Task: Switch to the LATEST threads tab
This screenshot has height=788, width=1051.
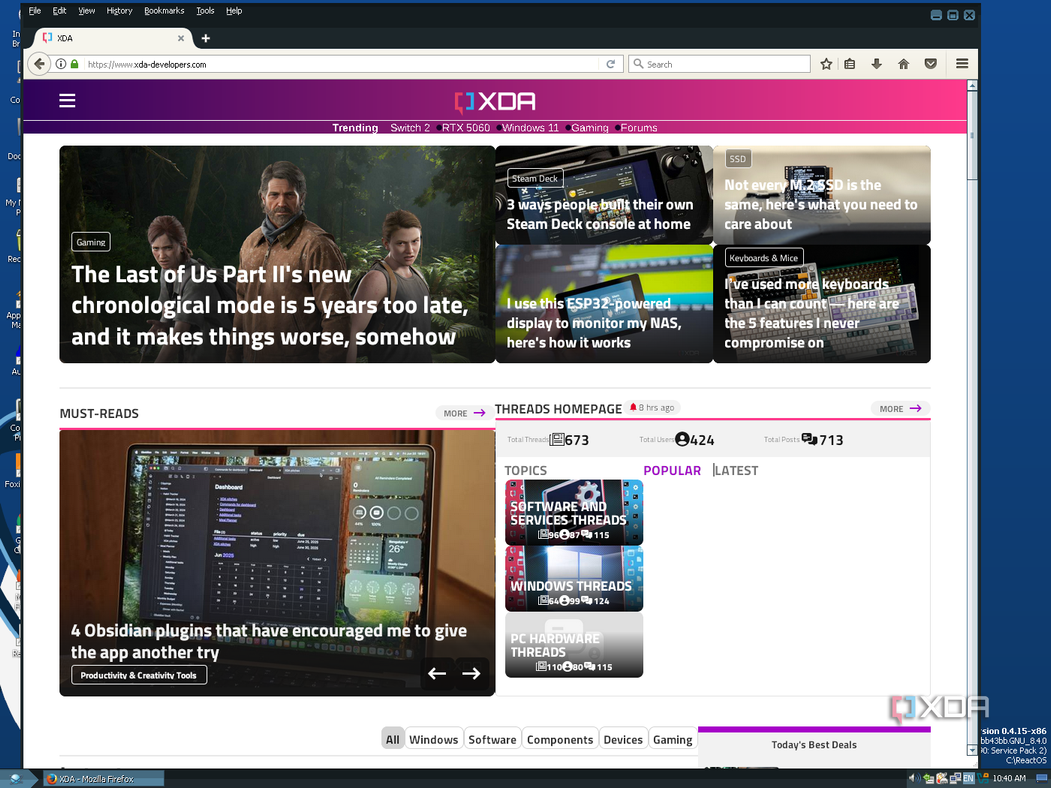Action: (737, 470)
